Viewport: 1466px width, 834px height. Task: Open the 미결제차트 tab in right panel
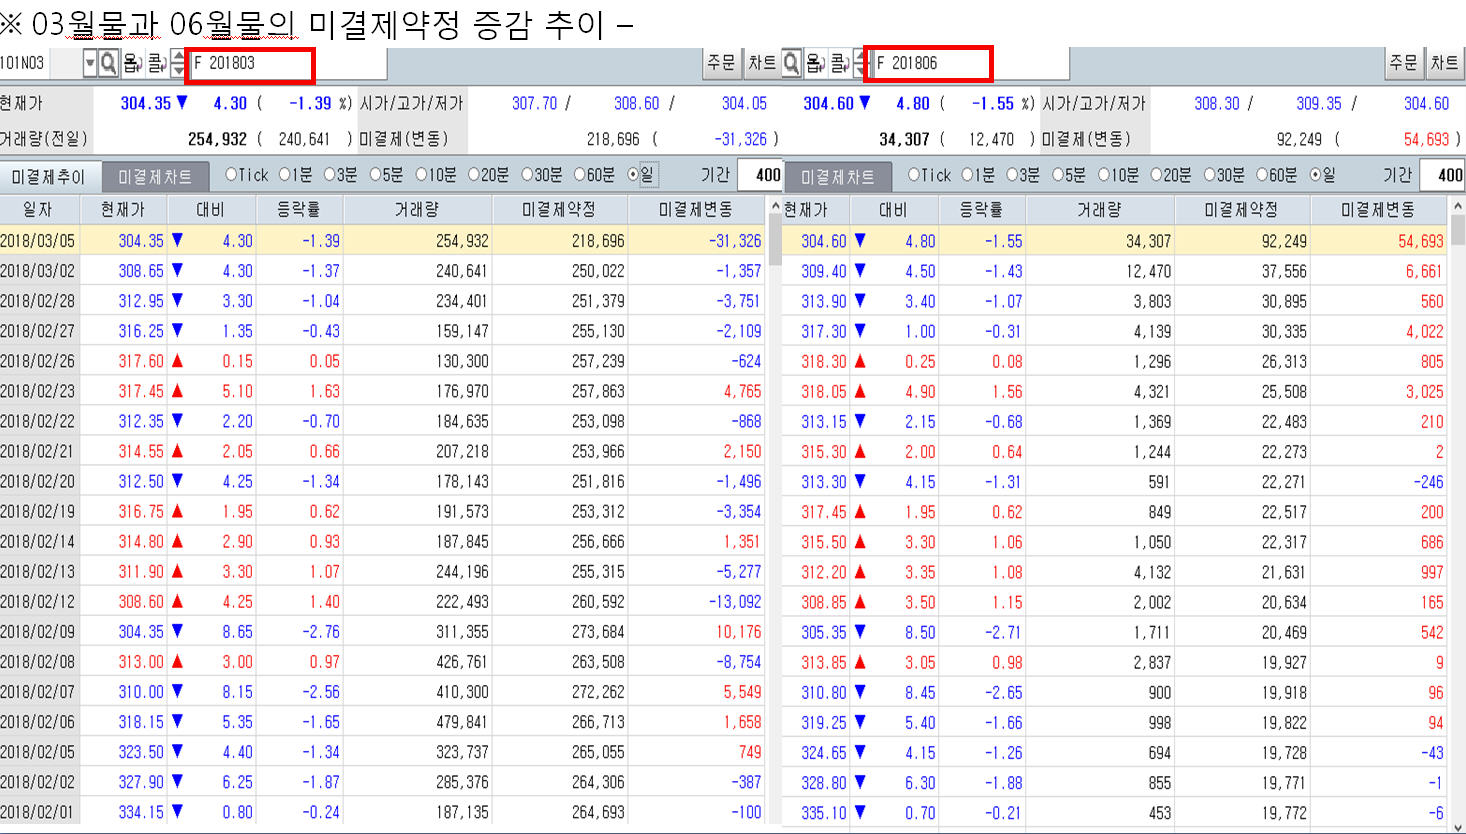pos(838,177)
